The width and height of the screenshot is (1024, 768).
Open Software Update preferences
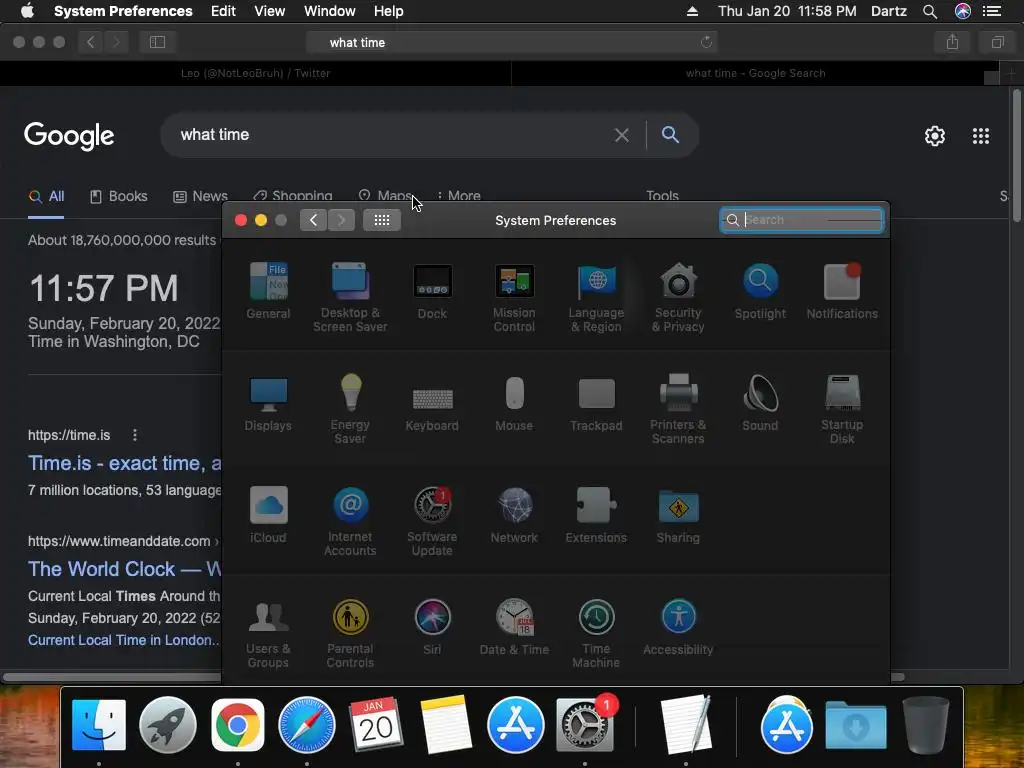pyautogui.click(x=432, y=521)
